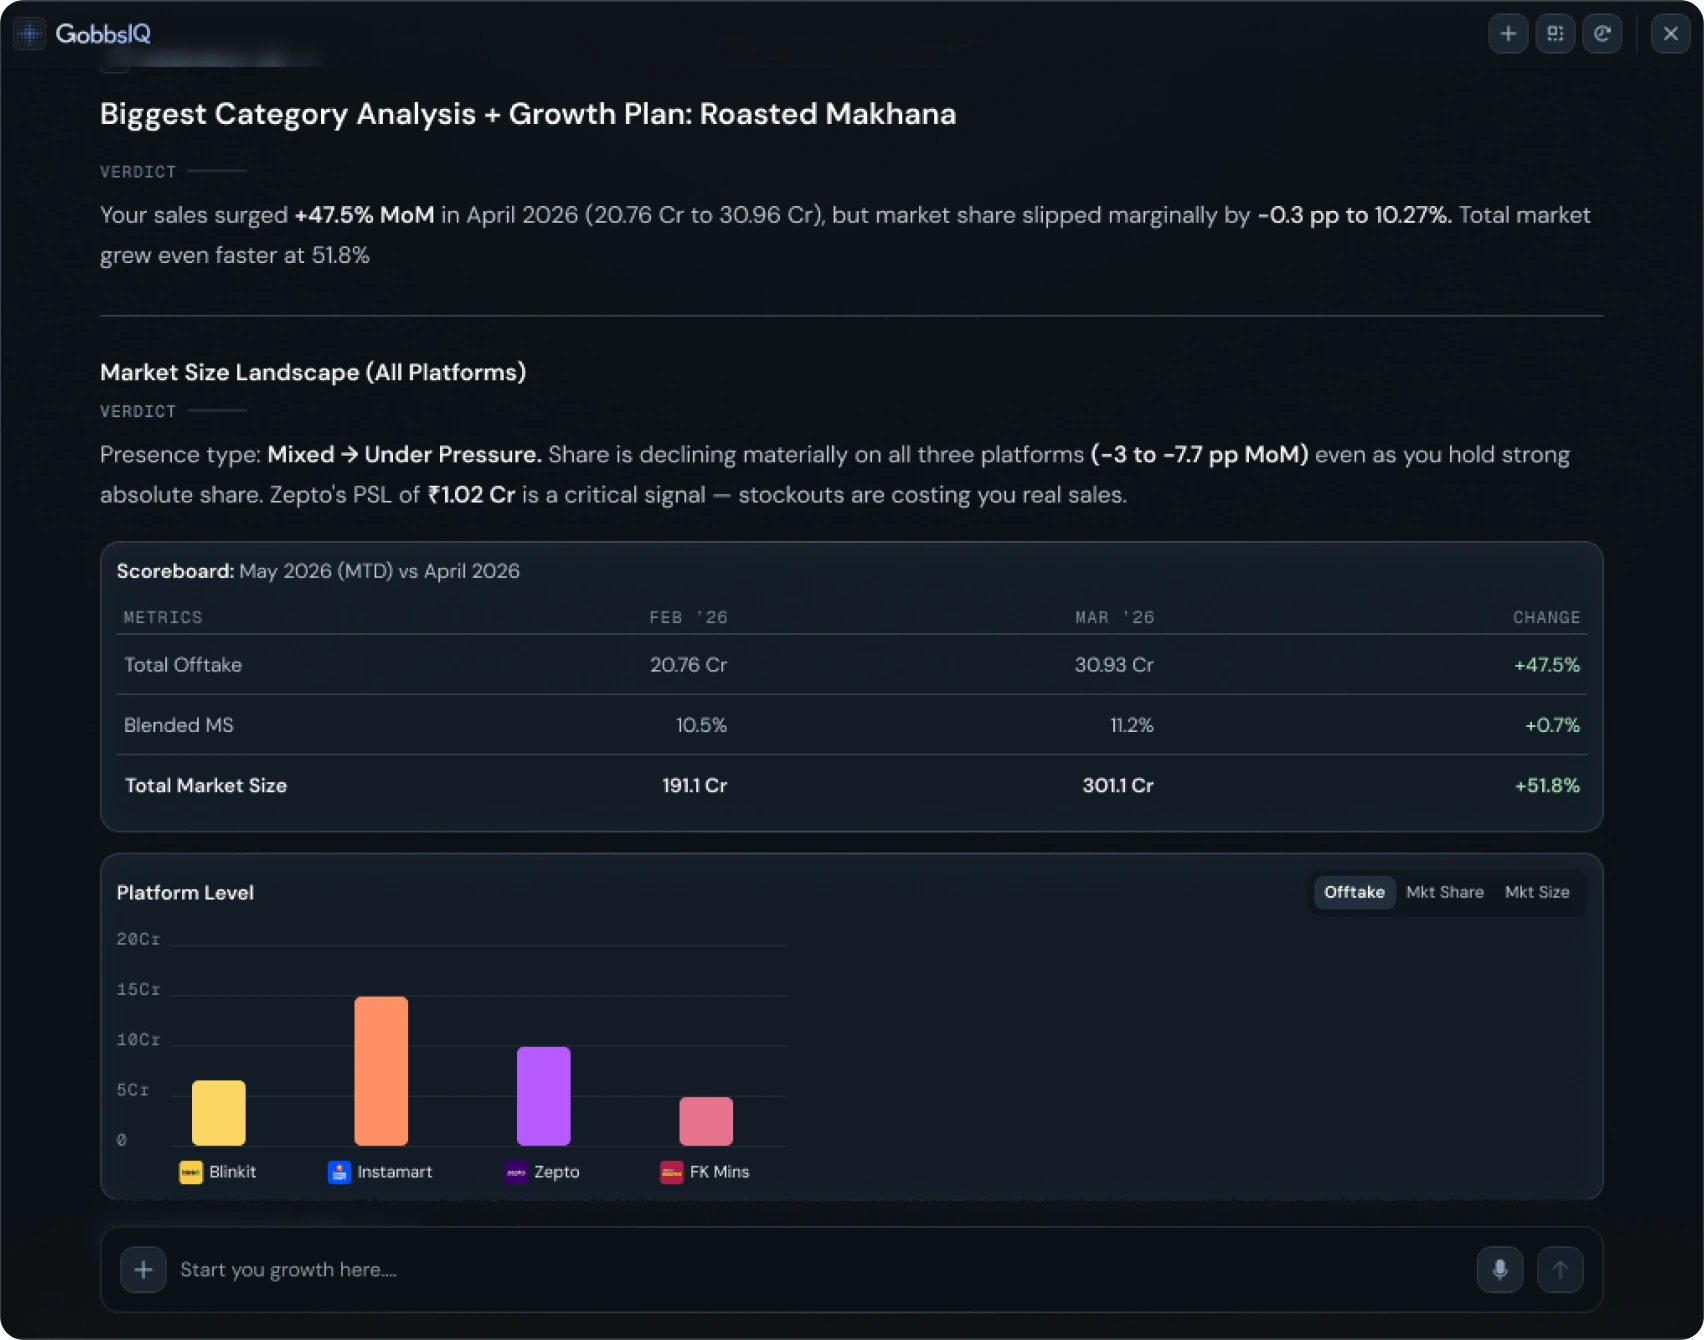Switch chart to Mkt Size view
The image size is (1704, 1340).
pyautogui.click(x=1537, y=892)
